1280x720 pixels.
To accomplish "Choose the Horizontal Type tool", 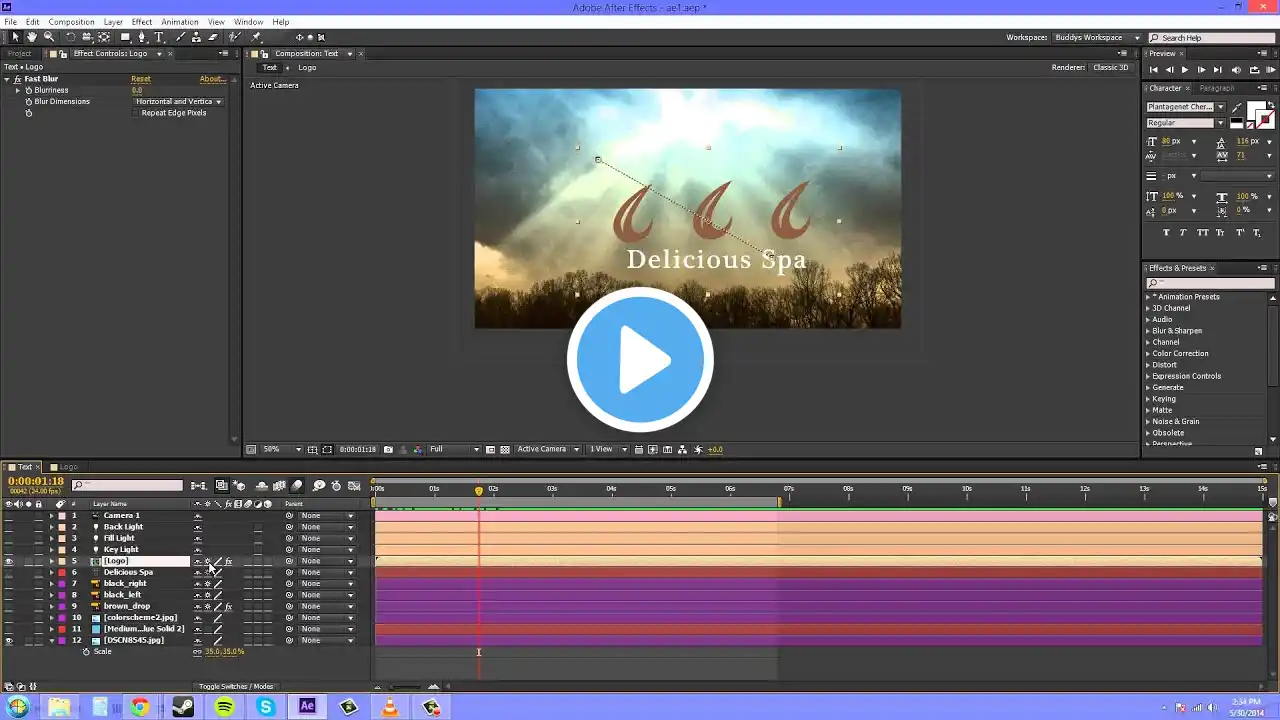I will [158, 37].
